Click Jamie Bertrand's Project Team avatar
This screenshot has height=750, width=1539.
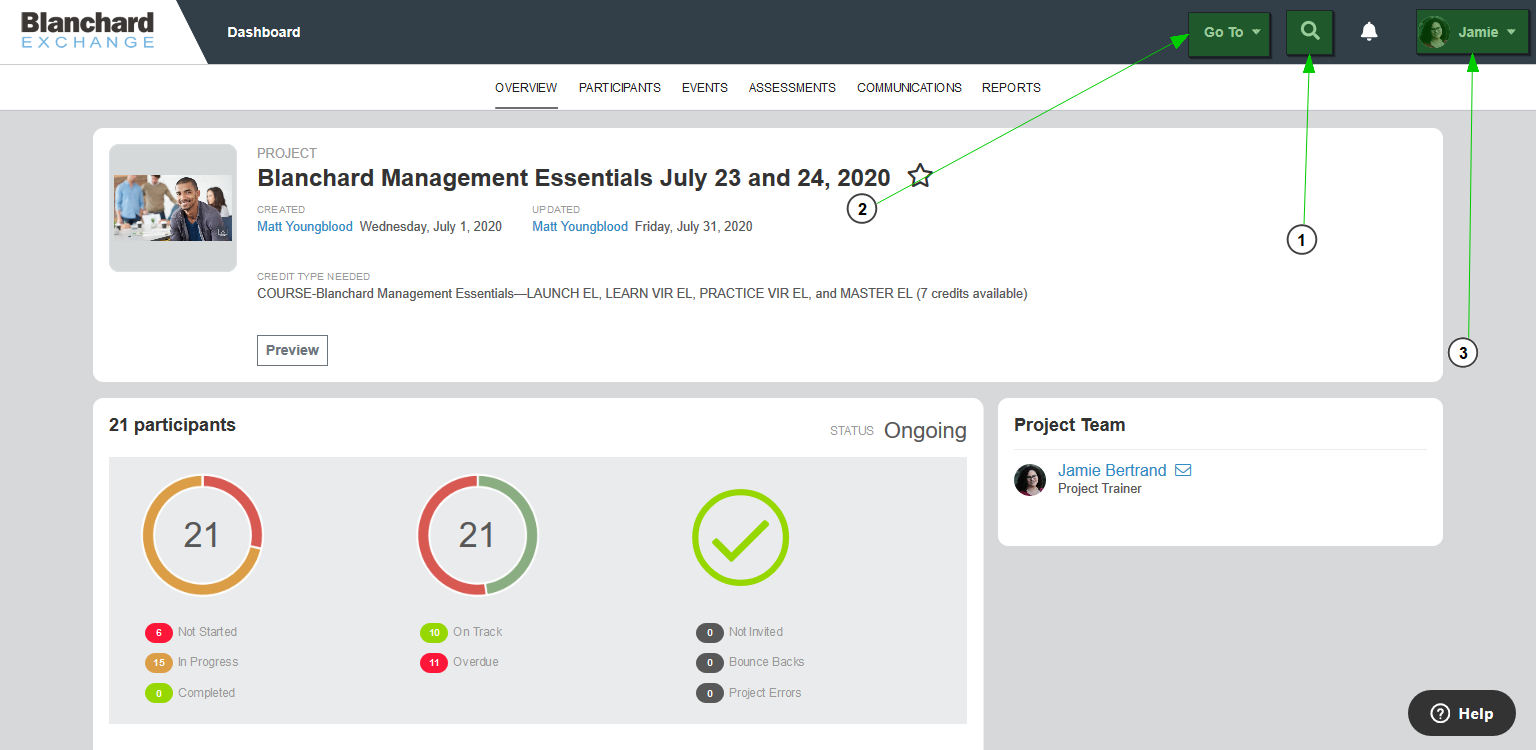[x=1030, y=480]
